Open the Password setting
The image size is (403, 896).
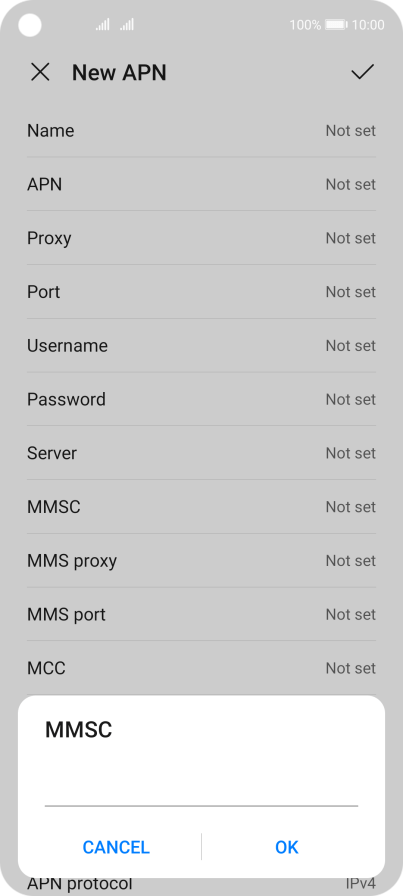[x=201, y=399]
